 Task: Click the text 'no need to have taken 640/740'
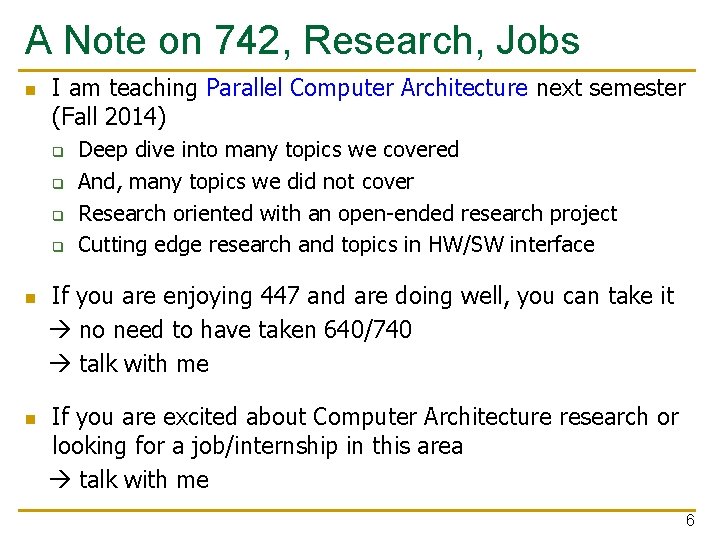point(246,330)
